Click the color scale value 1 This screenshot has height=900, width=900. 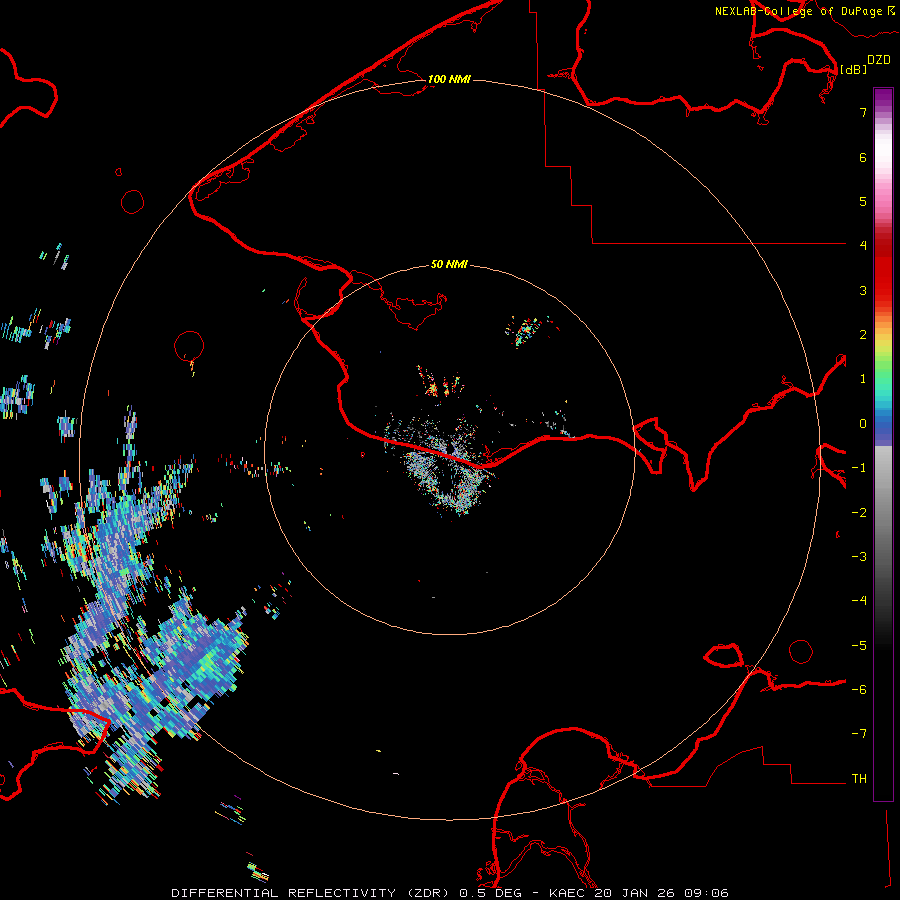coord(863,379)
